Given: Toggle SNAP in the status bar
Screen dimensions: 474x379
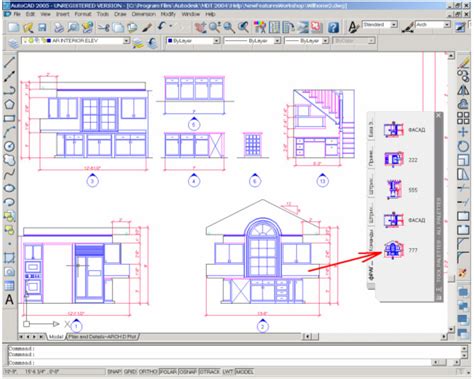Looking at the screenshot, I should tap(114, 371).
